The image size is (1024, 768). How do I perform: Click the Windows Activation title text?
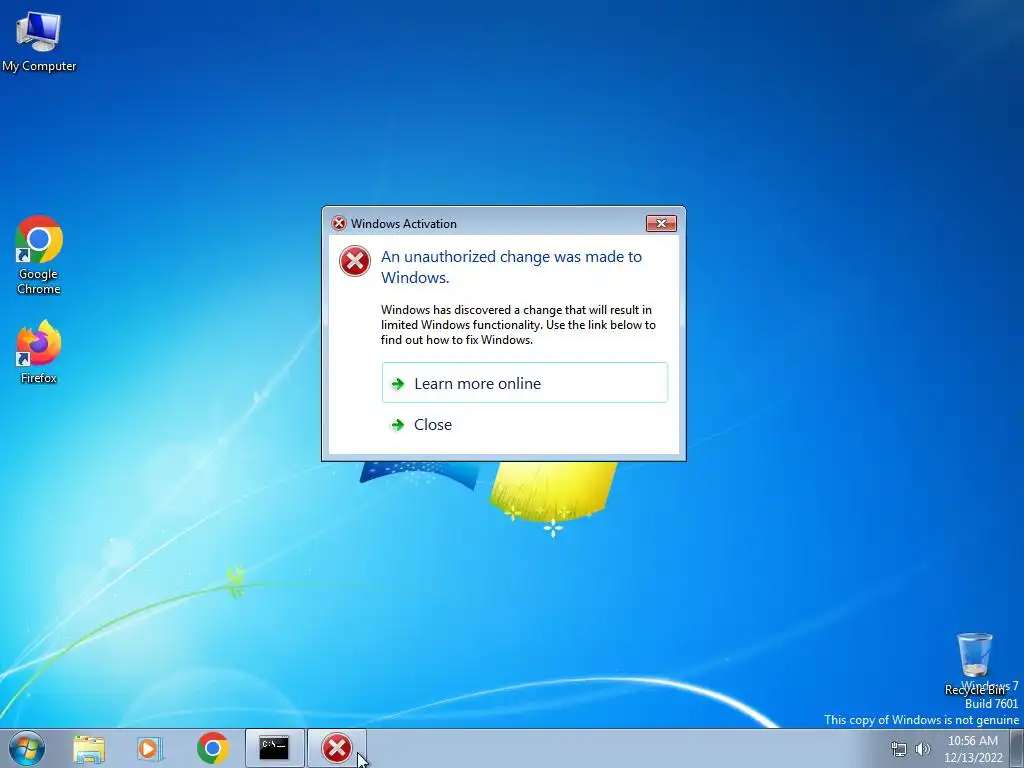(x=404, y=223)
